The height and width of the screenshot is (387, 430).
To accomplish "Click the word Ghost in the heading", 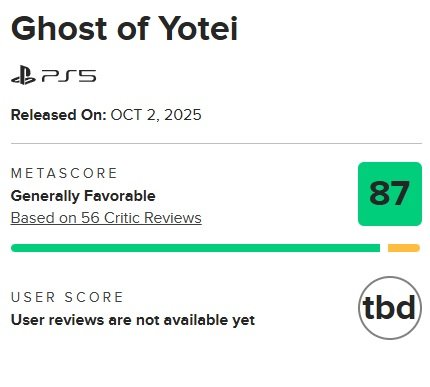I will point(60,28).
